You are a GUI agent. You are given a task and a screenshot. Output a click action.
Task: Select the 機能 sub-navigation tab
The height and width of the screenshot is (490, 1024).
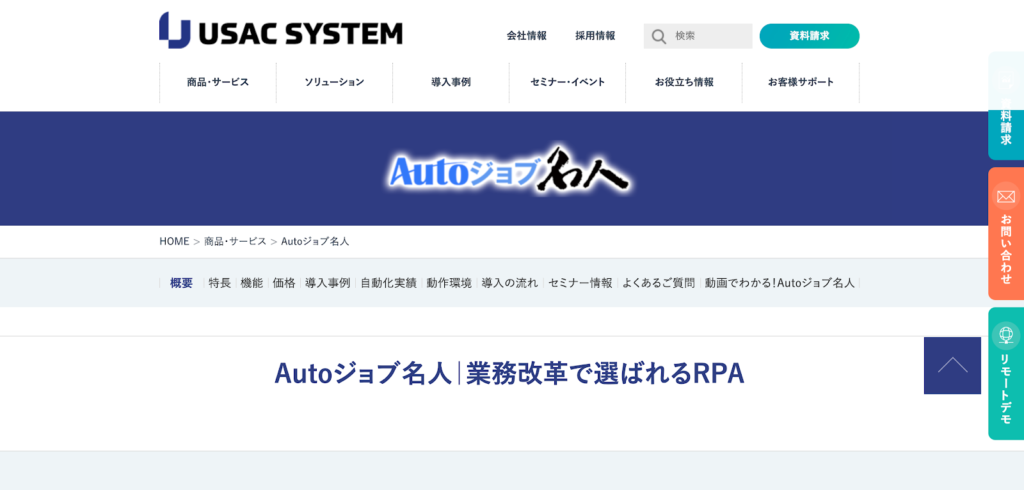pyautogui.click(x=251, y=283)
